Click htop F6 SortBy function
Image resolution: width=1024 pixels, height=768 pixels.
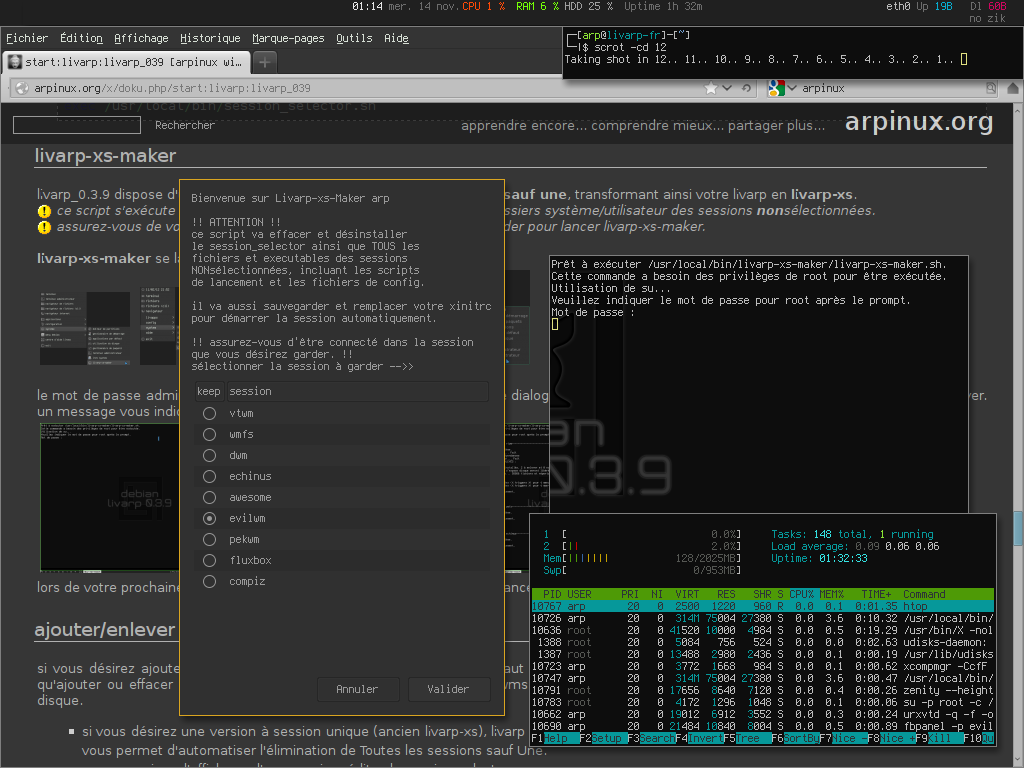(795, 738)
